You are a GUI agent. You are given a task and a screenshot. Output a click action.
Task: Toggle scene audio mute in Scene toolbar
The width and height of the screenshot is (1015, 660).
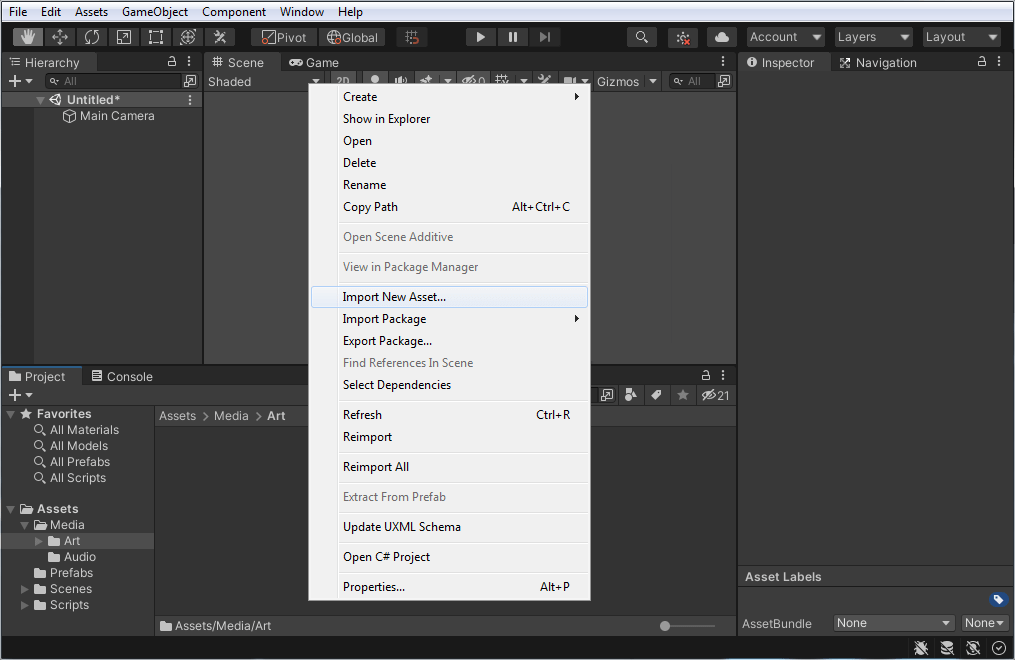(402, 80)
